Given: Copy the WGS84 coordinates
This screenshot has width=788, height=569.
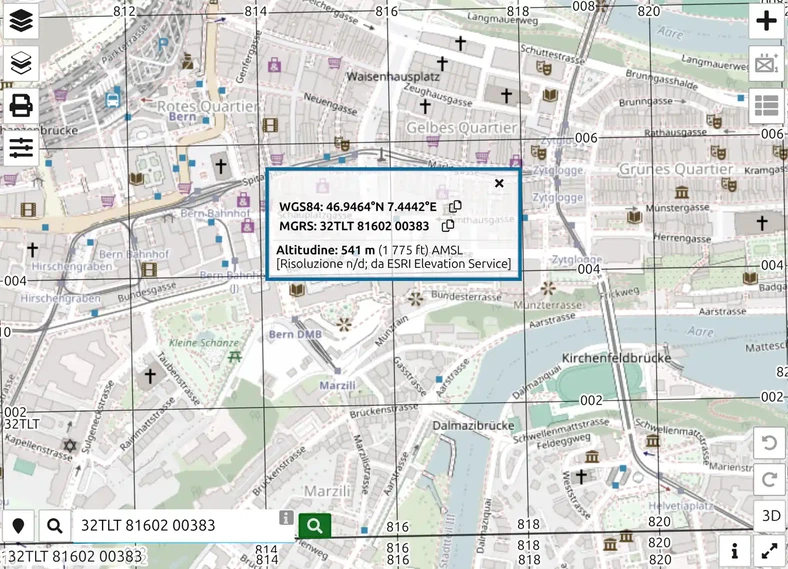Looking at the screenshot, I should [455, 207].
